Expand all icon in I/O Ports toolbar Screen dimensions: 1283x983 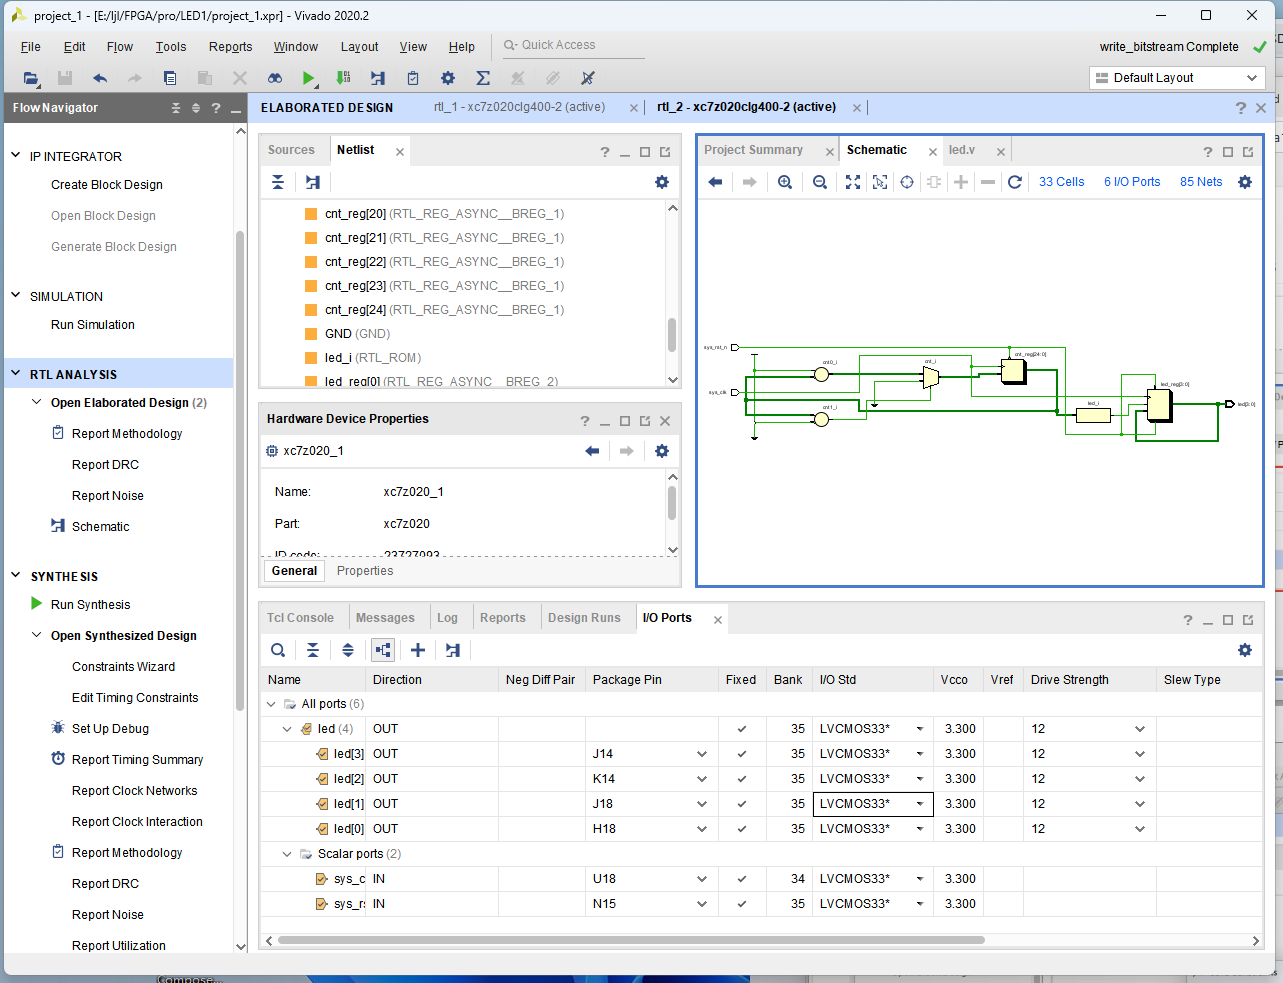click(x=348, y=650)
